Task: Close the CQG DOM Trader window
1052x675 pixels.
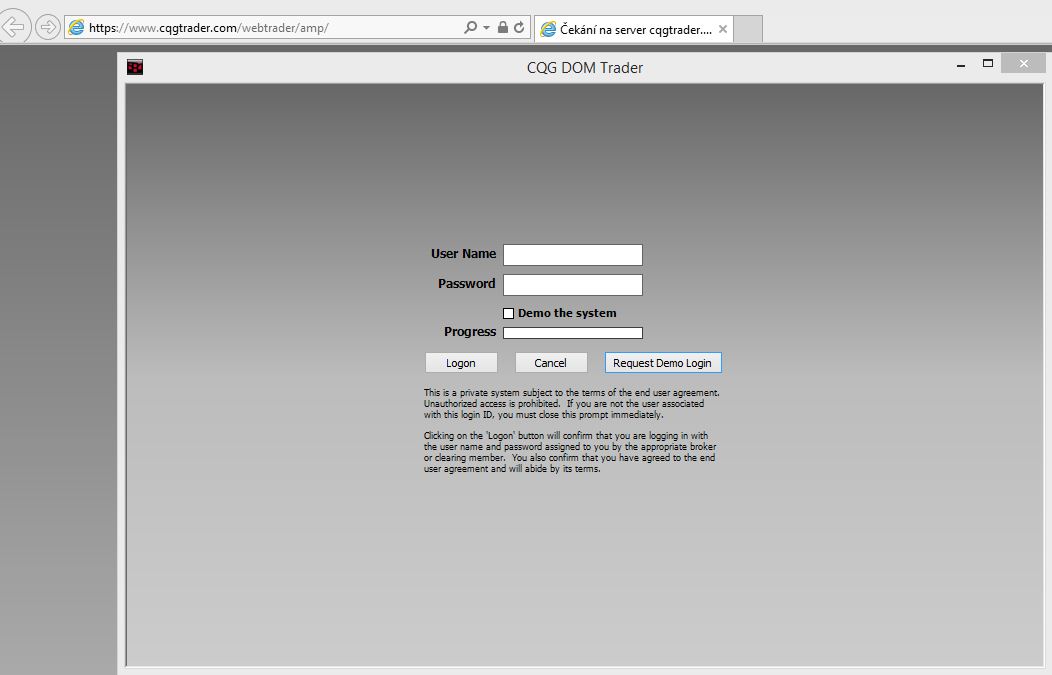Action: [x=1023, y=63]
